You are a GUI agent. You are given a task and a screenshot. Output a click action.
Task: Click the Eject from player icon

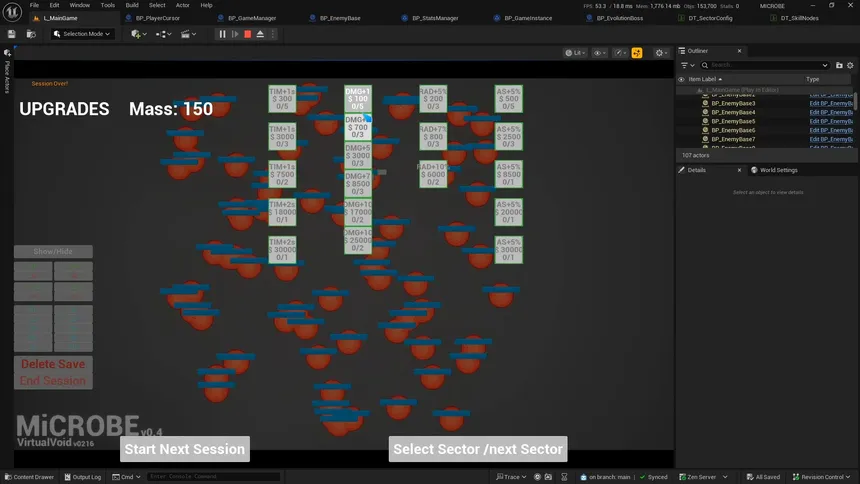pos(261,34)
